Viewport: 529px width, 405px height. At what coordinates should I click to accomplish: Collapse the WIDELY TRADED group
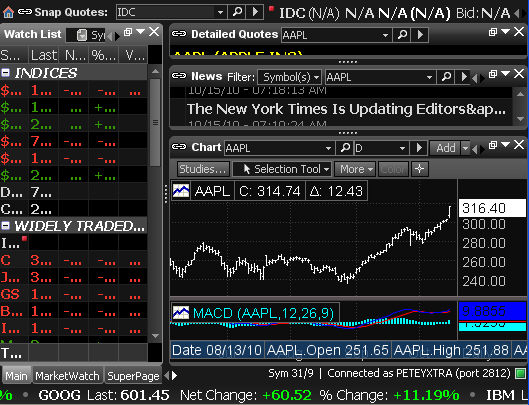[5, 225]
